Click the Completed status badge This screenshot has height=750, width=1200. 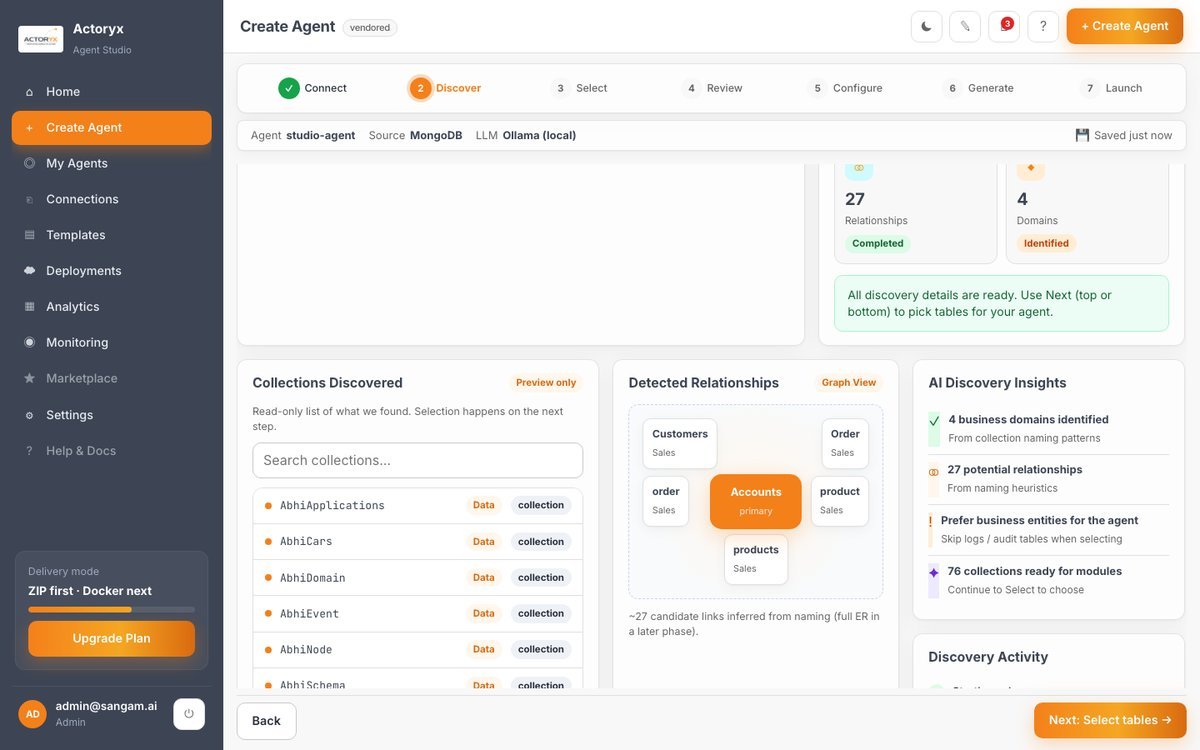(878, 244)
